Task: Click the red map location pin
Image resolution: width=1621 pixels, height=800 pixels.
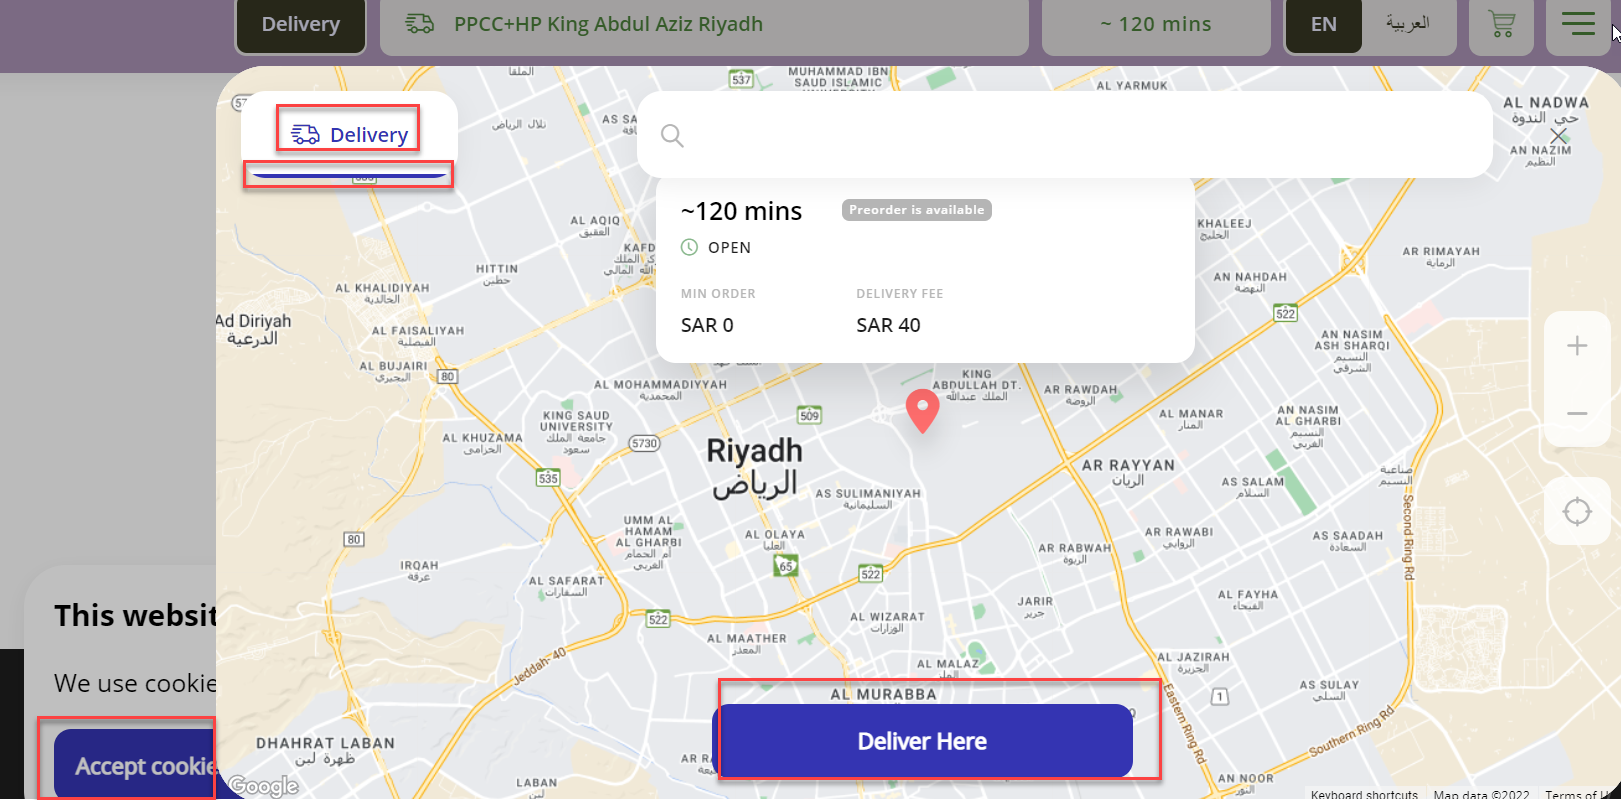Action: 922,411
